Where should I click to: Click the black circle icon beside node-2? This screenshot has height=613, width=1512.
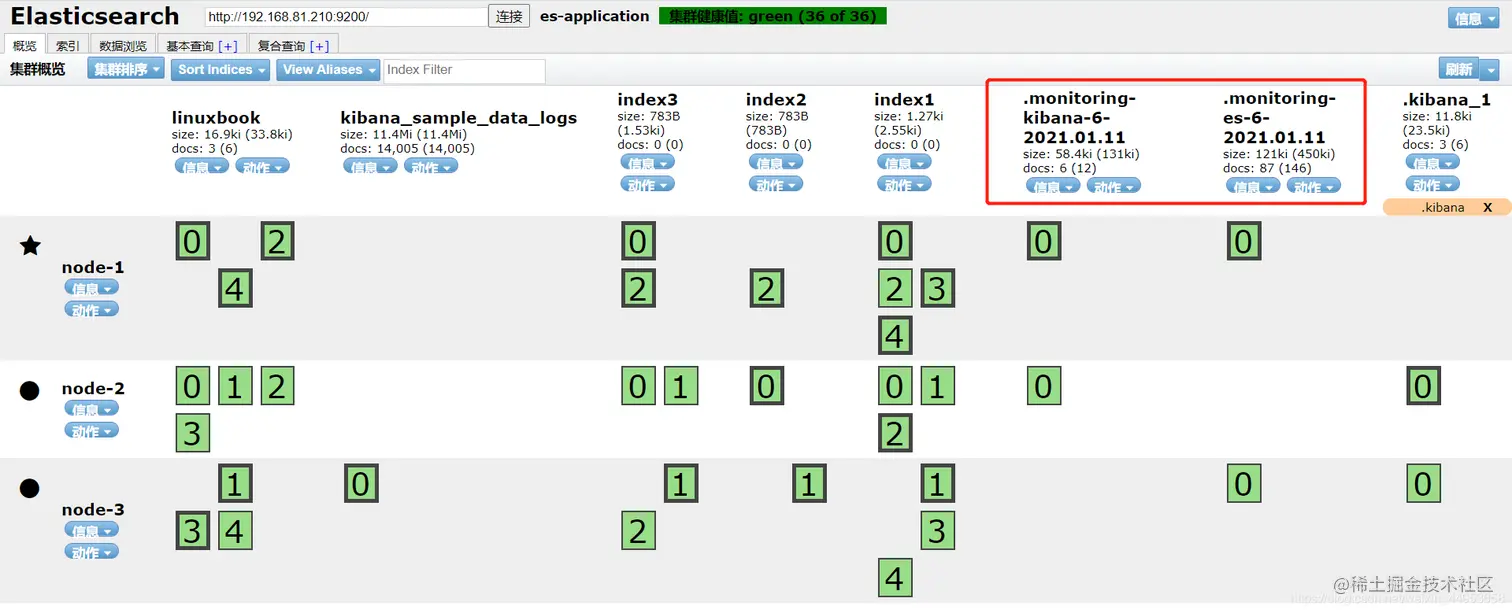30,390
